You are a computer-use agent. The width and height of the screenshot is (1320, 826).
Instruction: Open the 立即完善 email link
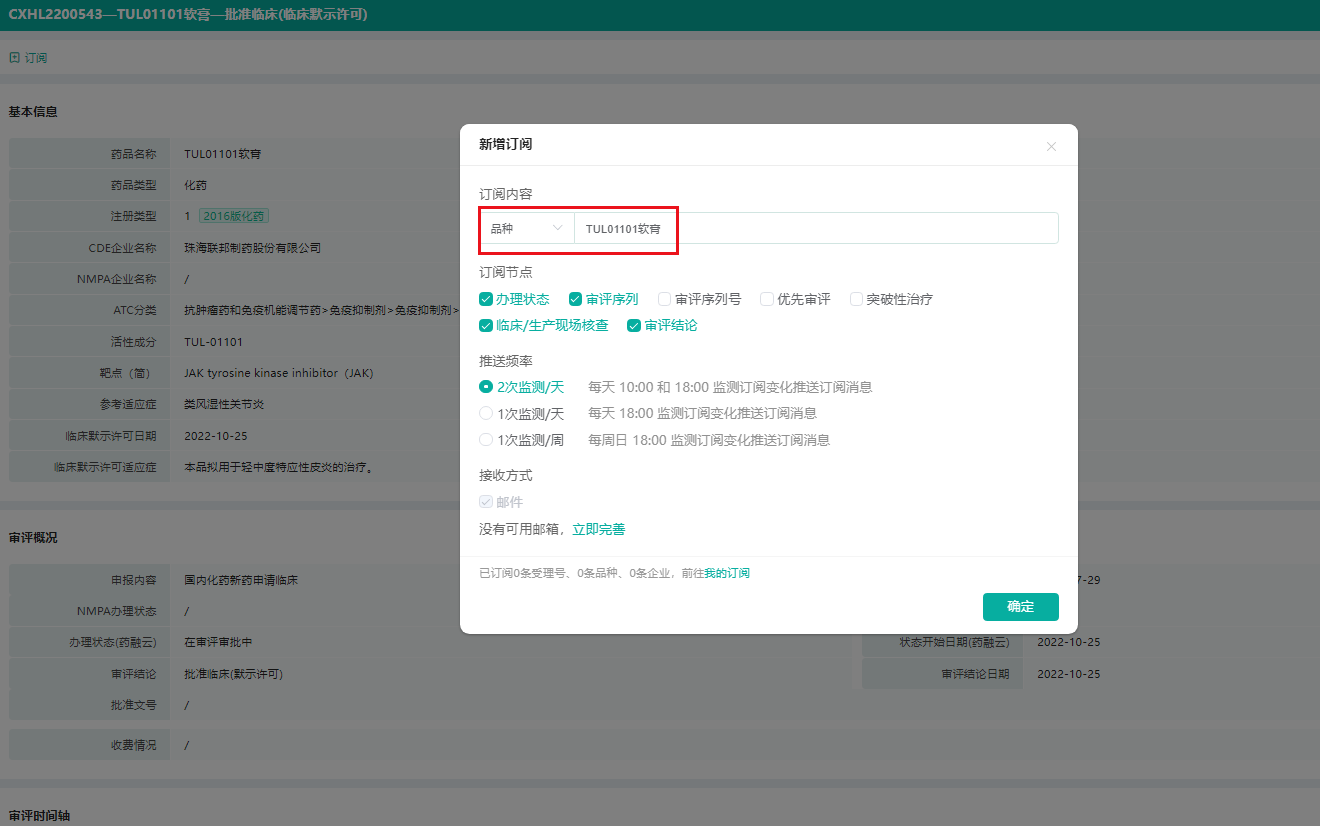[x=598, y=530]
